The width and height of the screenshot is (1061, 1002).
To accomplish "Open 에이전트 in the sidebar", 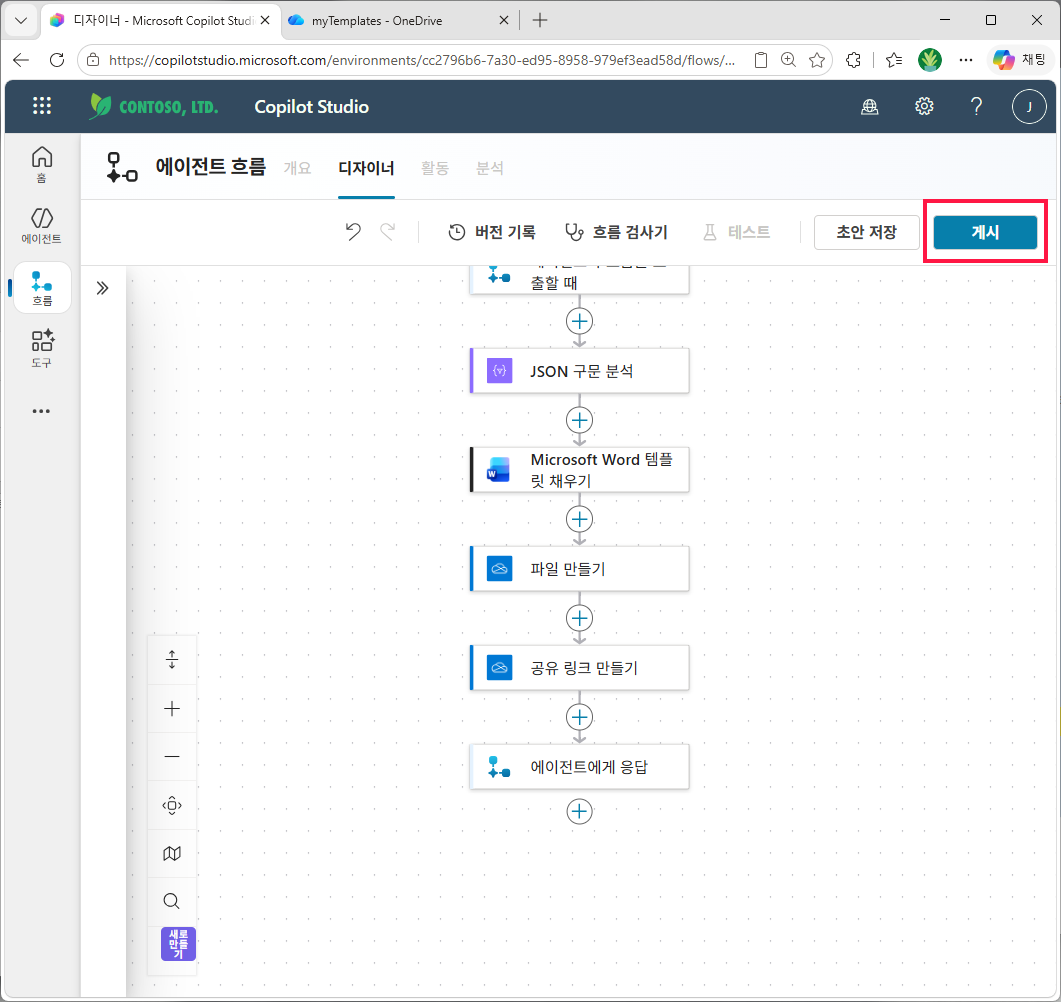I will (x=41, y=226).
